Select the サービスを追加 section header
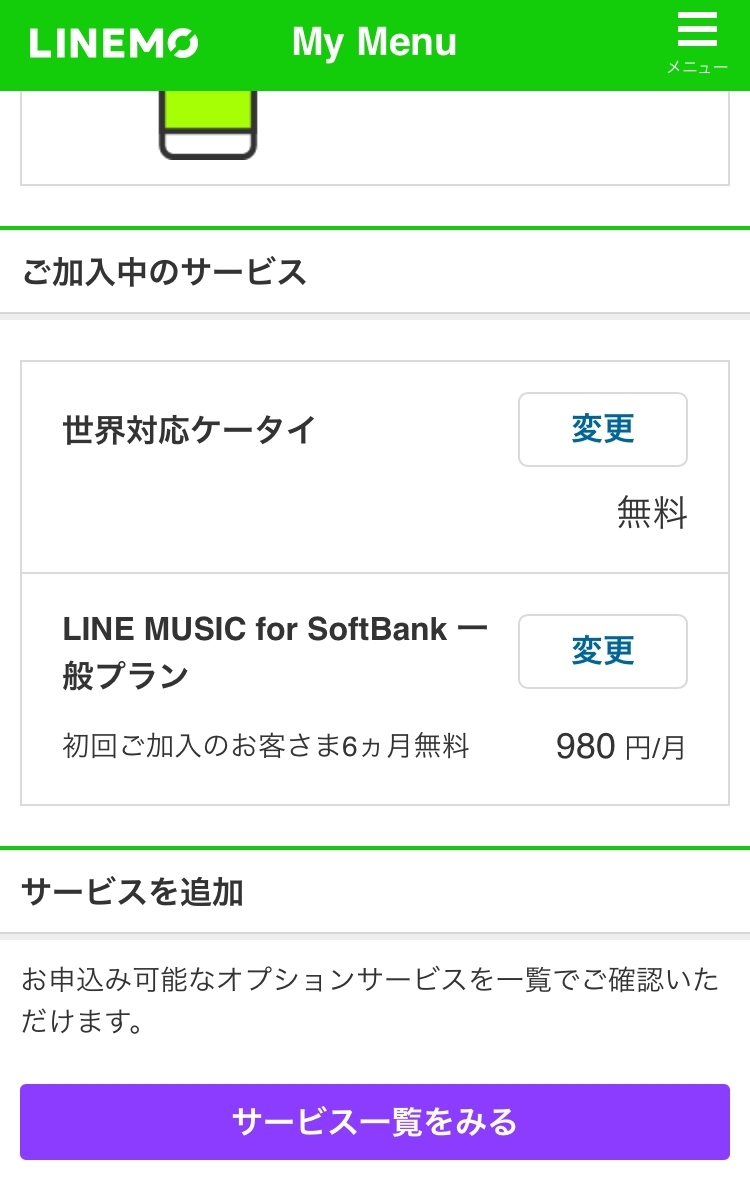750x1182 pixels. pyautogui.click(x=132, y=891)
